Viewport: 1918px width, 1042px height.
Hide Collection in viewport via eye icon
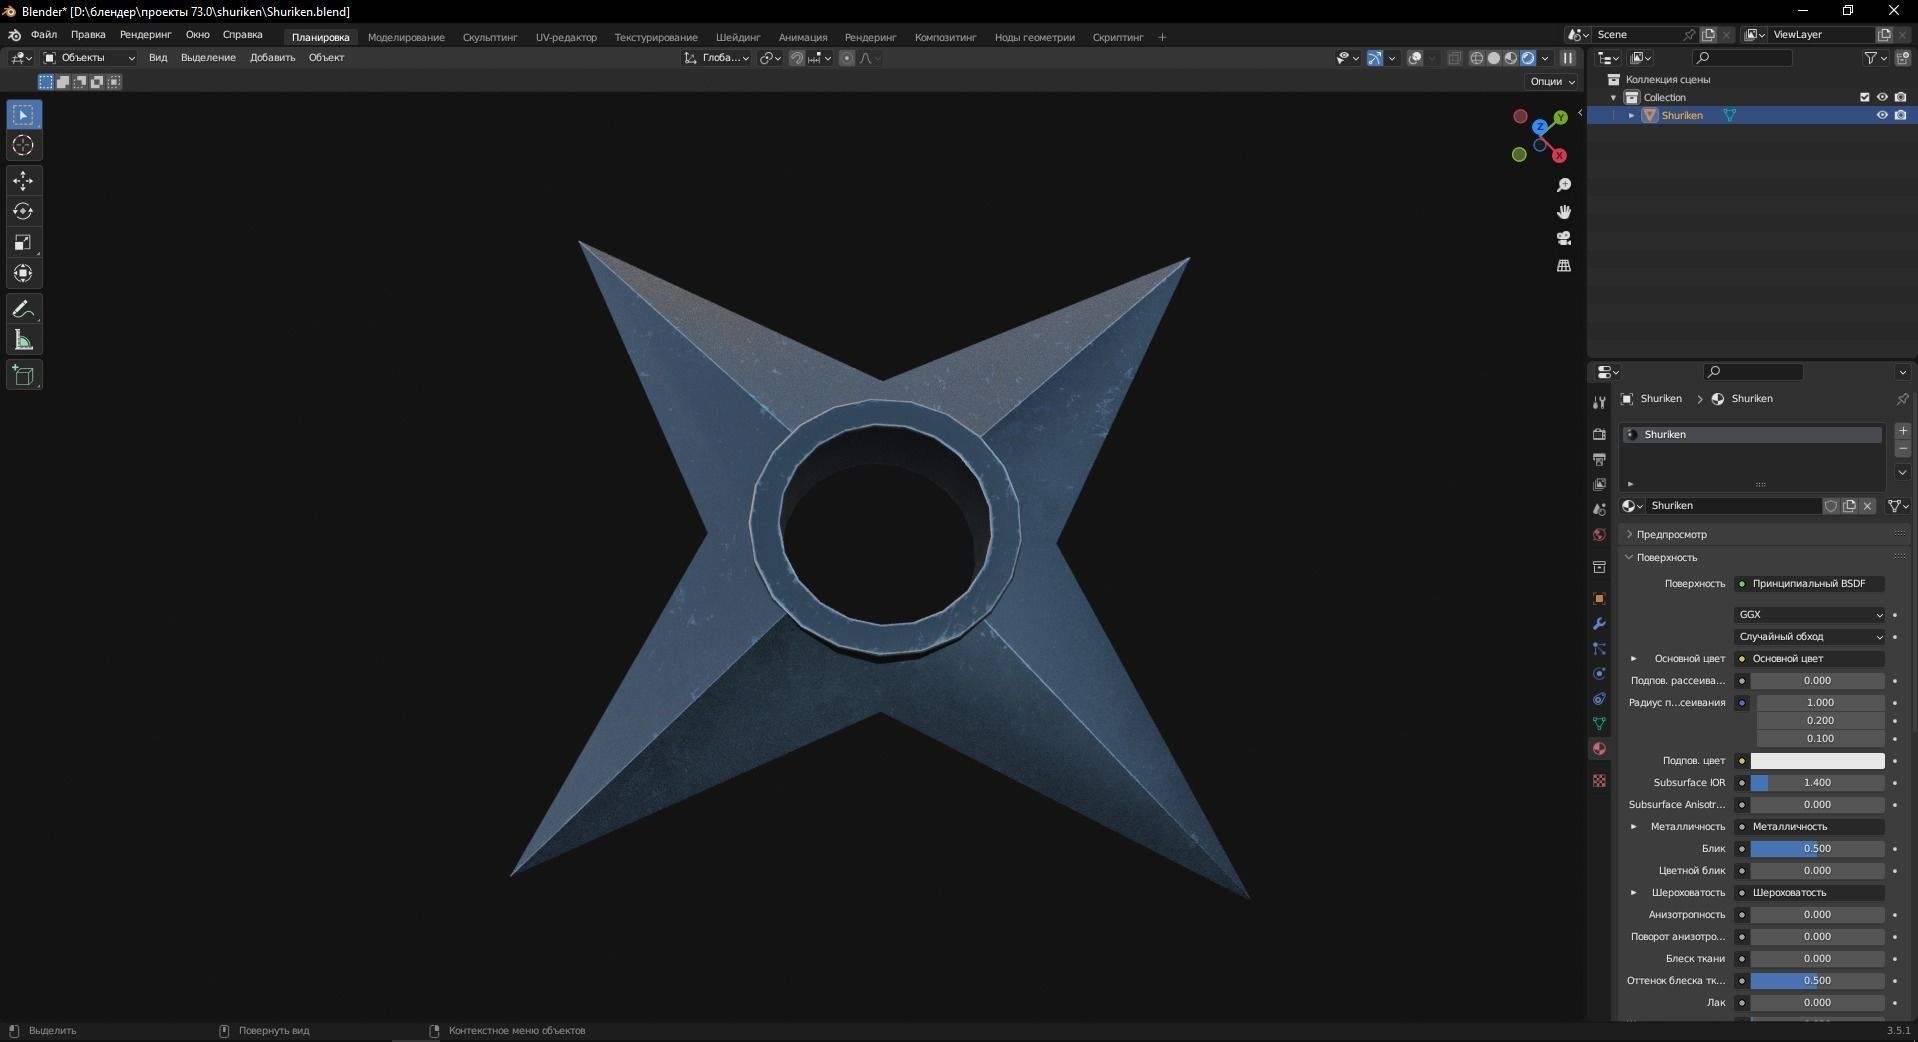(1882, 97)
